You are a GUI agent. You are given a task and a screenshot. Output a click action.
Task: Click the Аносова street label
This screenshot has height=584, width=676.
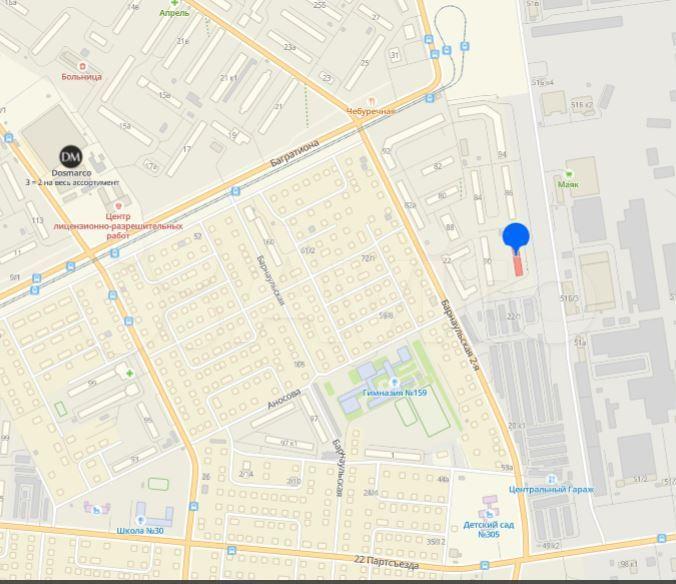(x=284, y=399)
